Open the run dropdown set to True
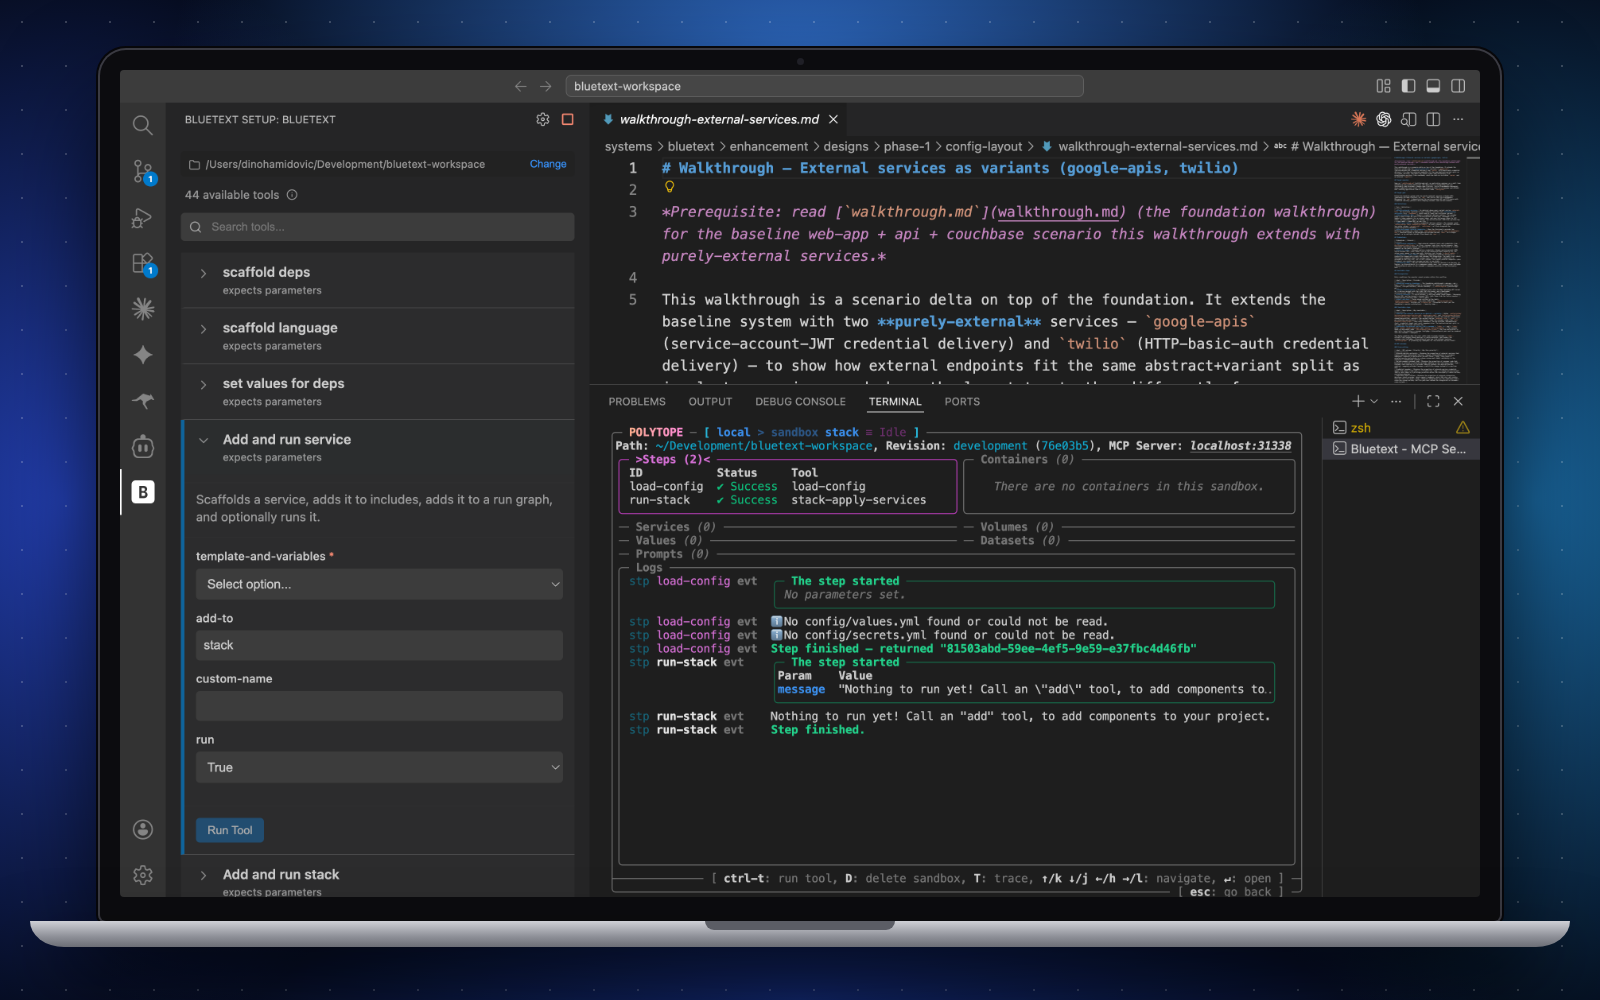Viewport: 1600px width, 1000px height. [x=379, y=767]
